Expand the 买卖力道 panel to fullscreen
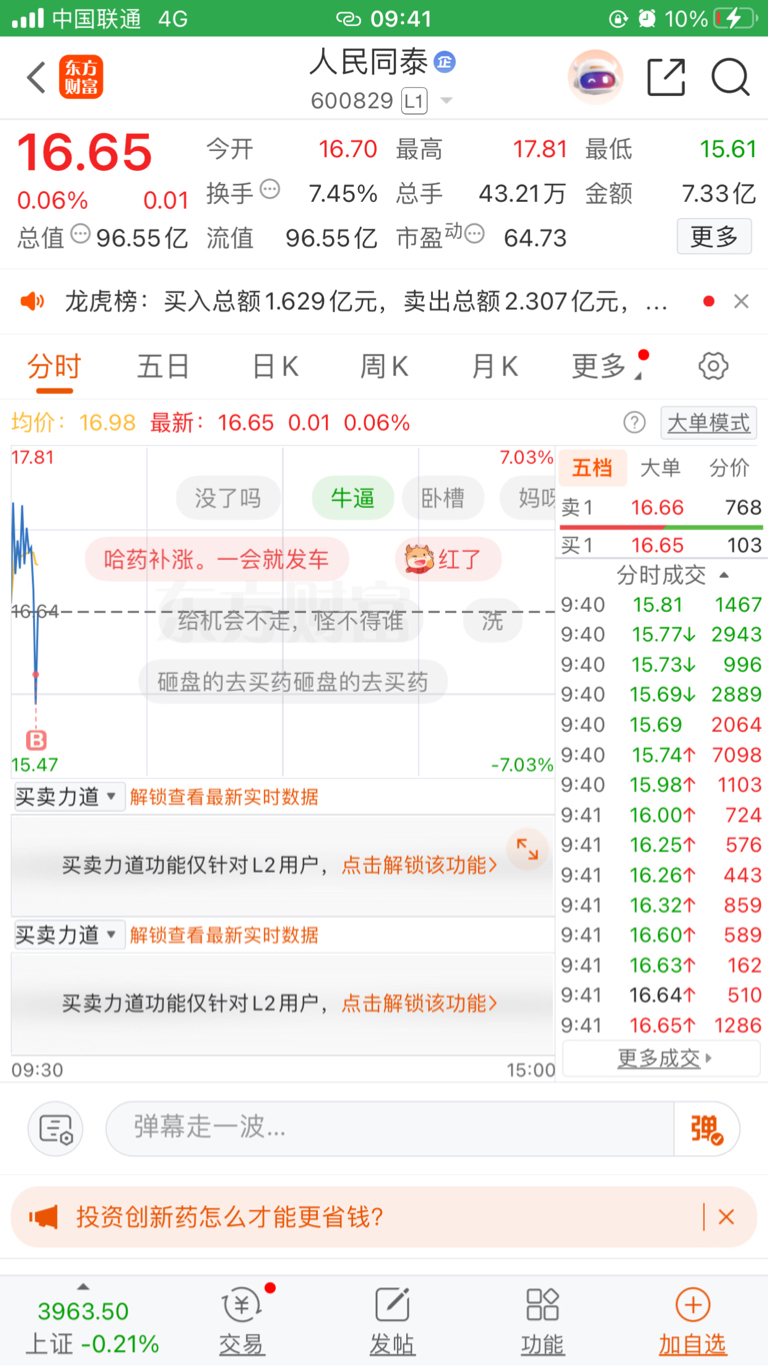This screenshot has height=1366, width=768. tap(527, 850)
